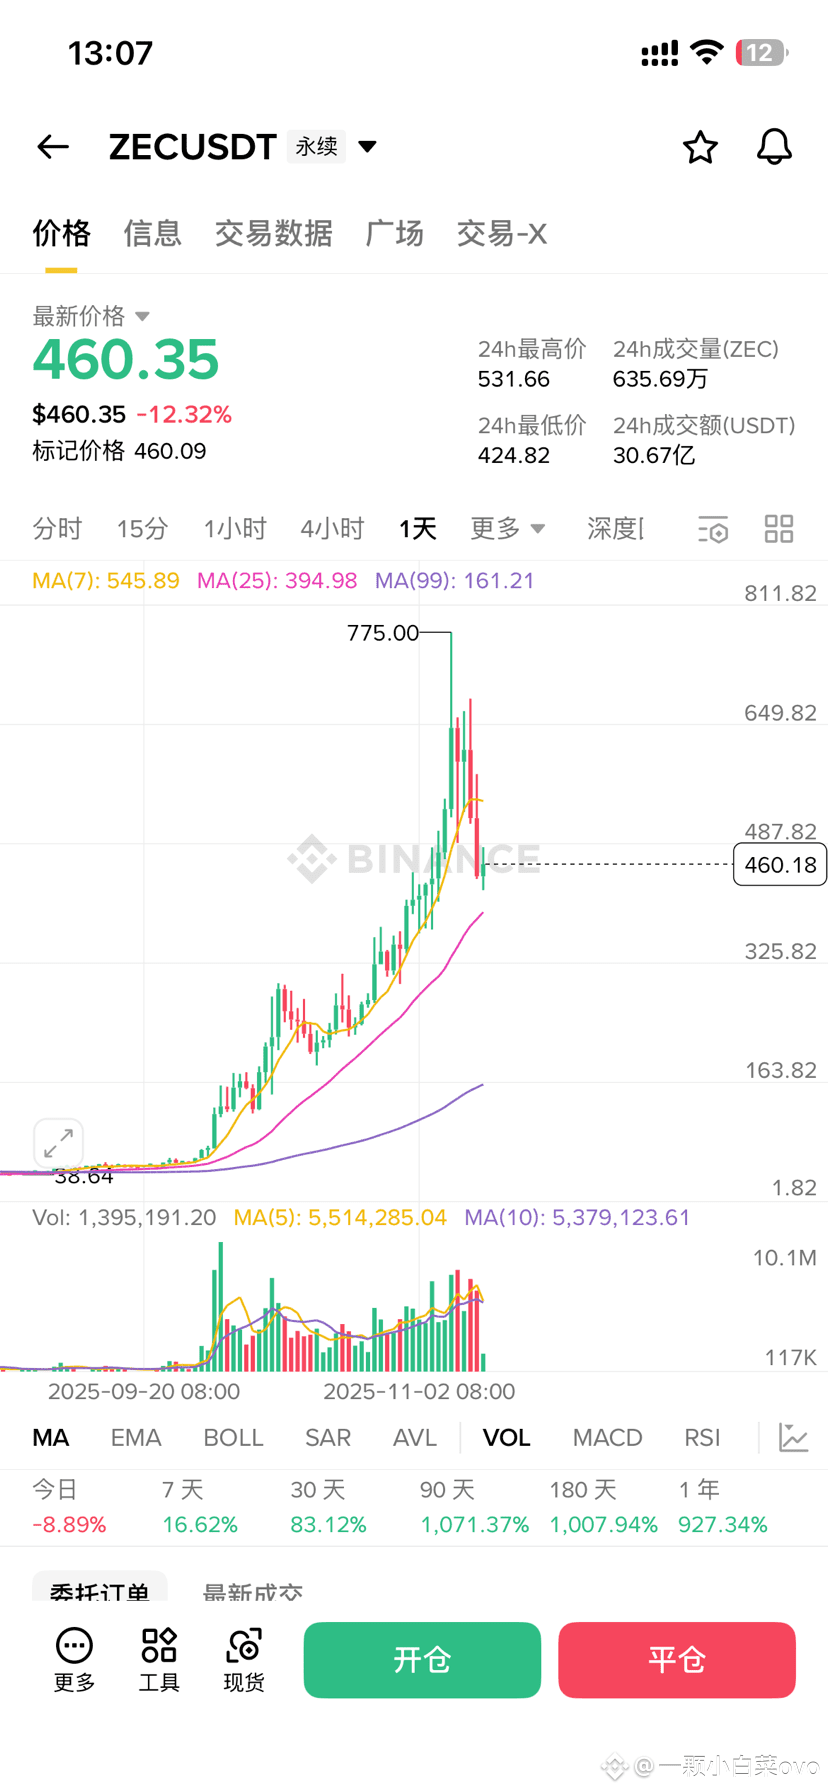Screen dimensions: 828x1792
Task: Select the 1小时 chart interval
Action: (235, 528)
